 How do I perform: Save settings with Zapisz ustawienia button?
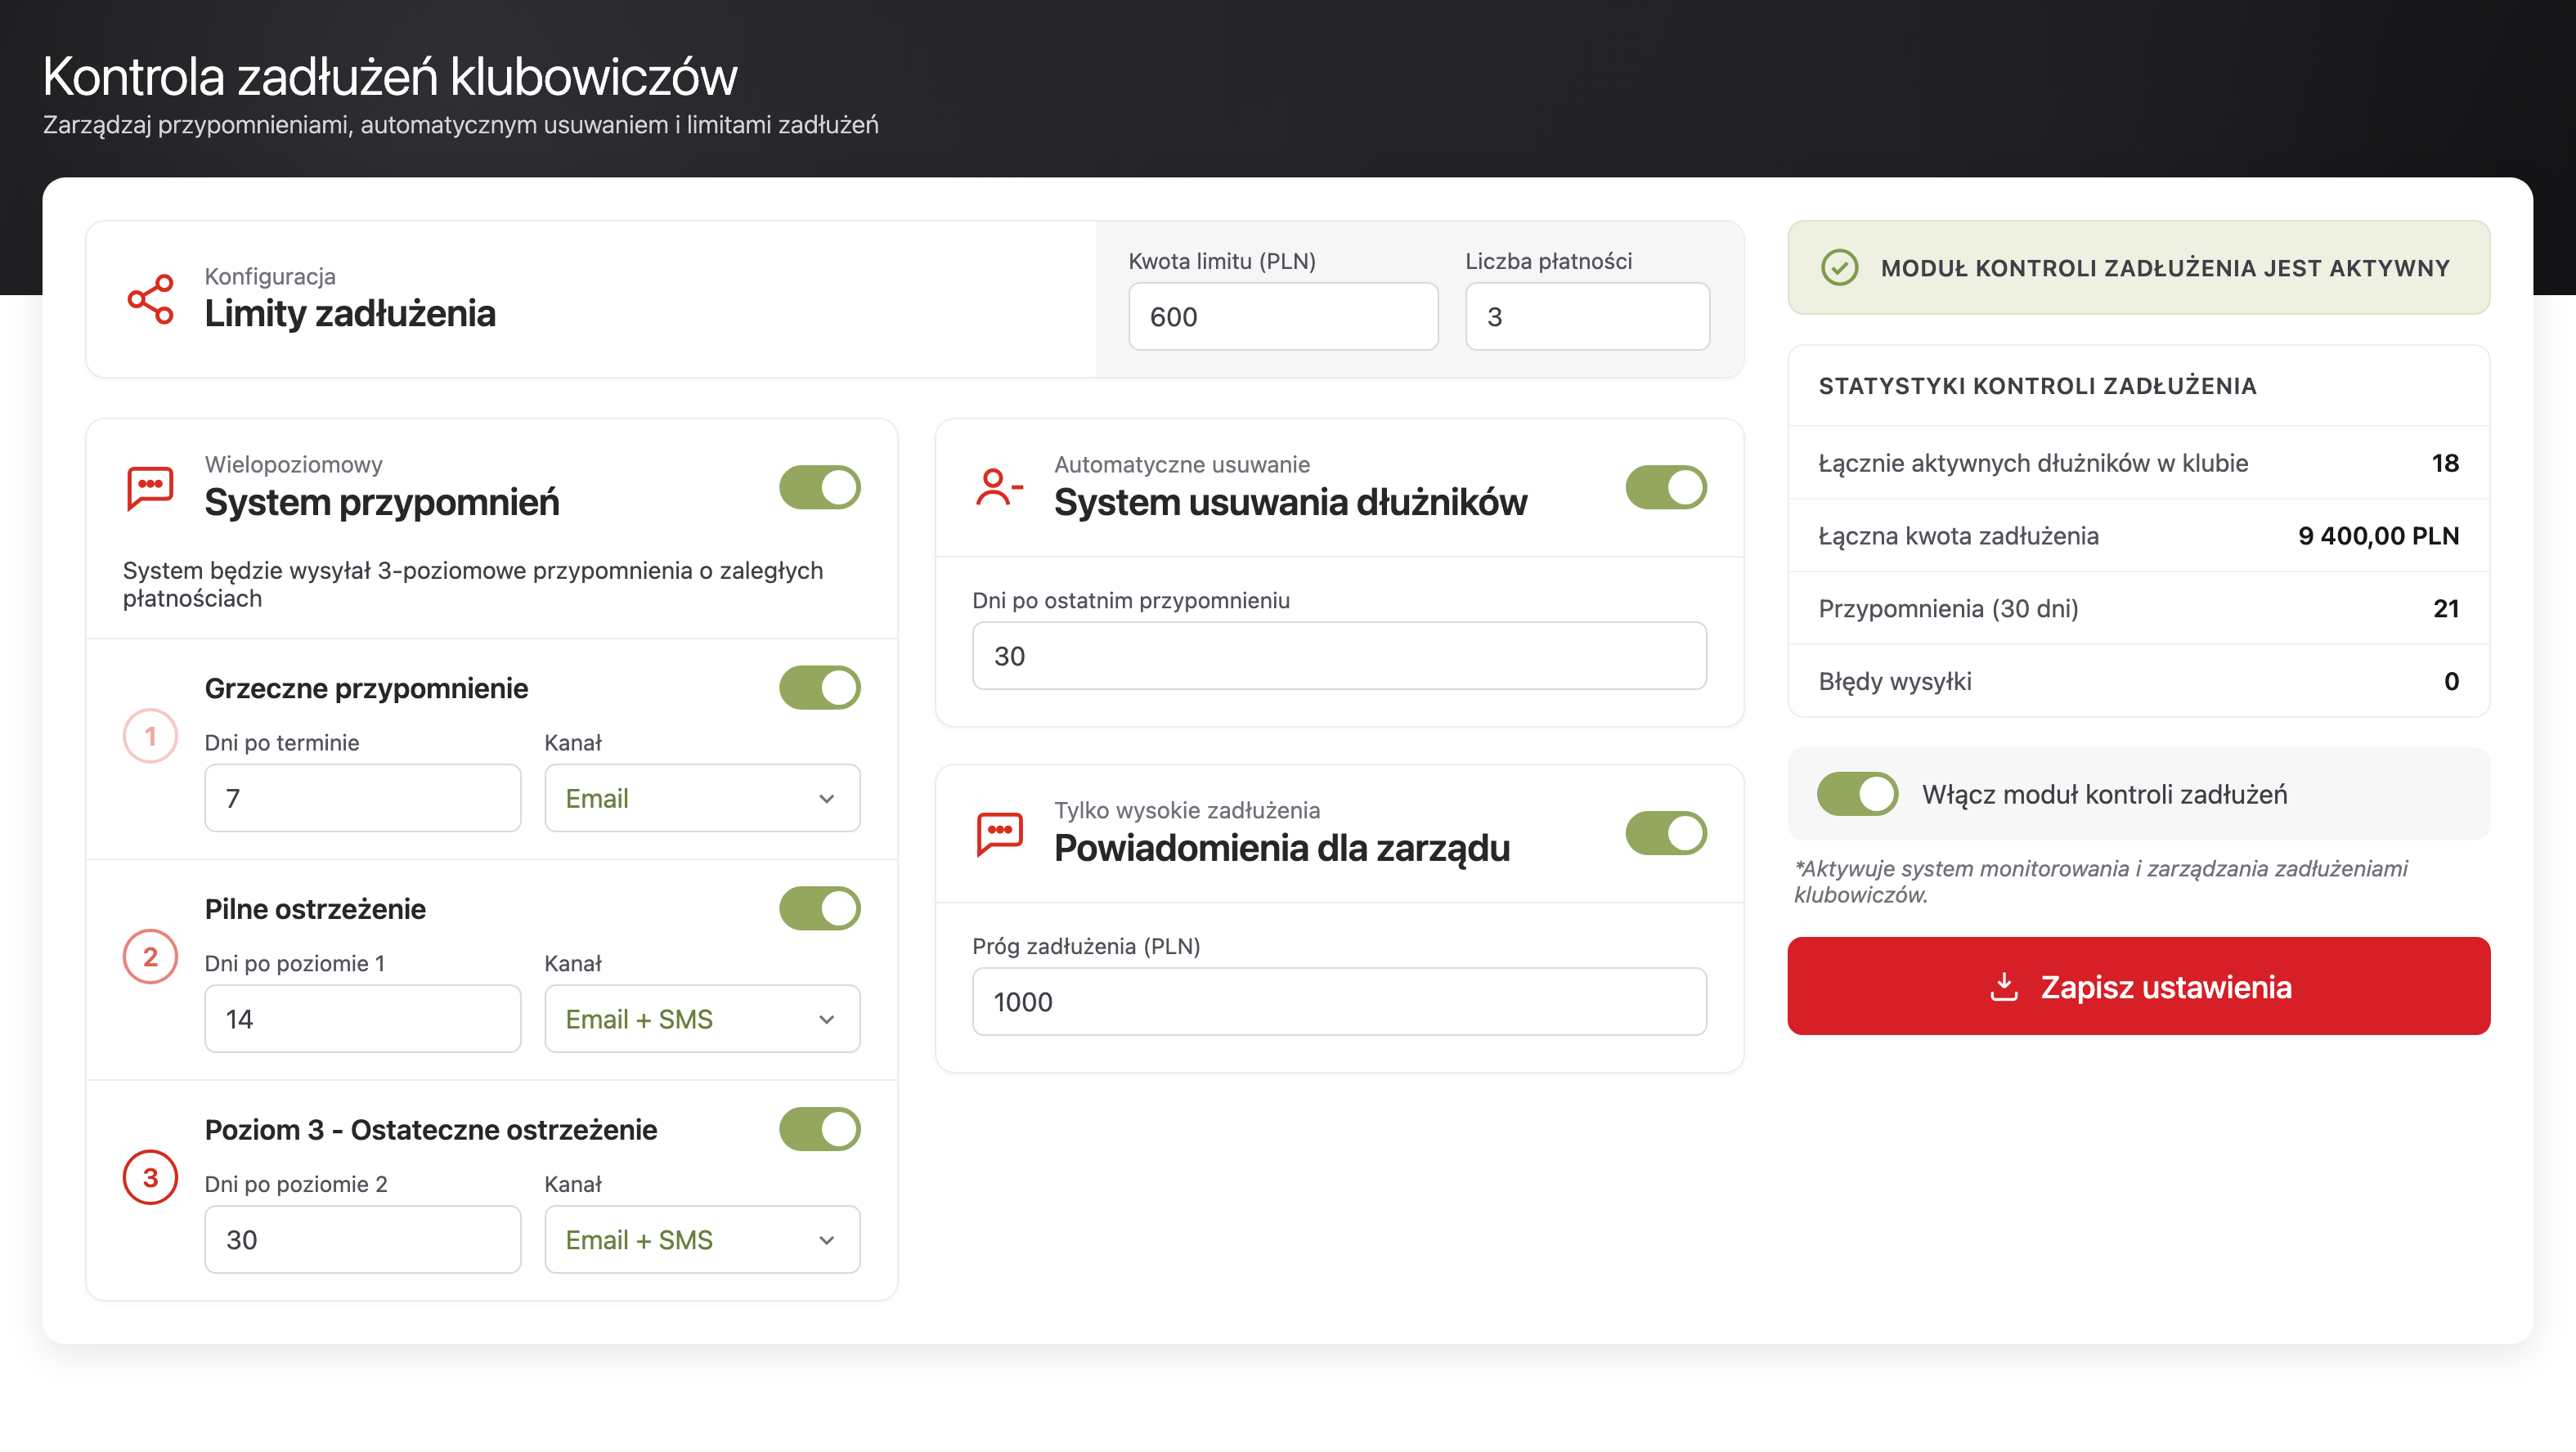[2138, 986]
